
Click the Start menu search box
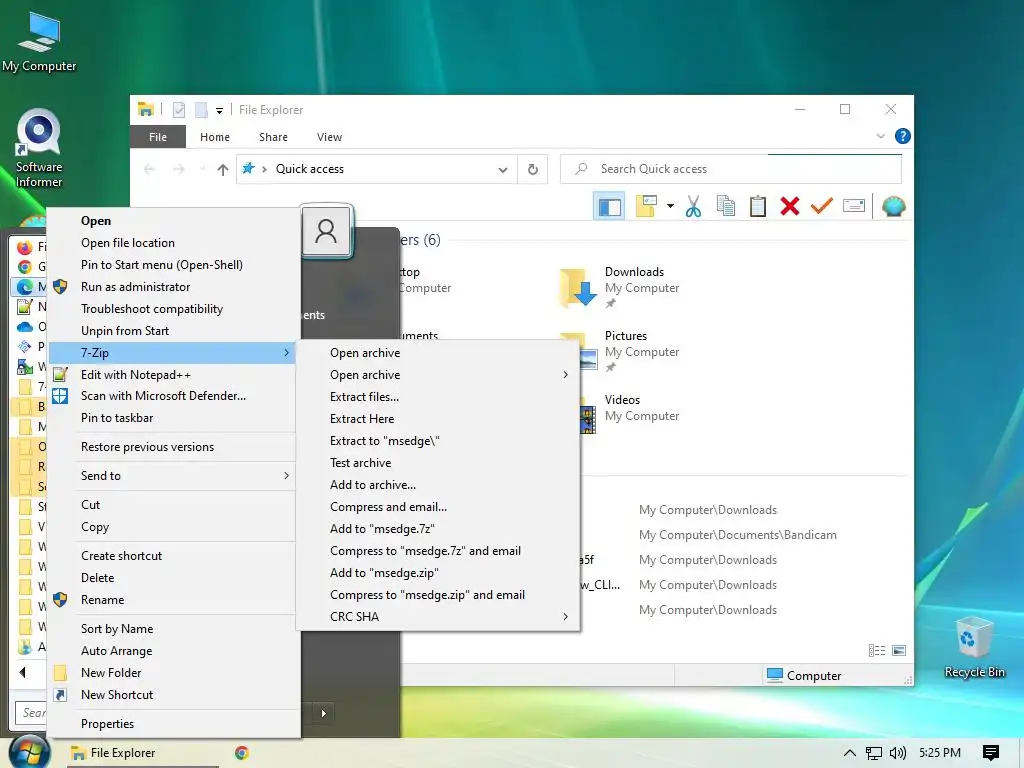click(x=30, y=713)
